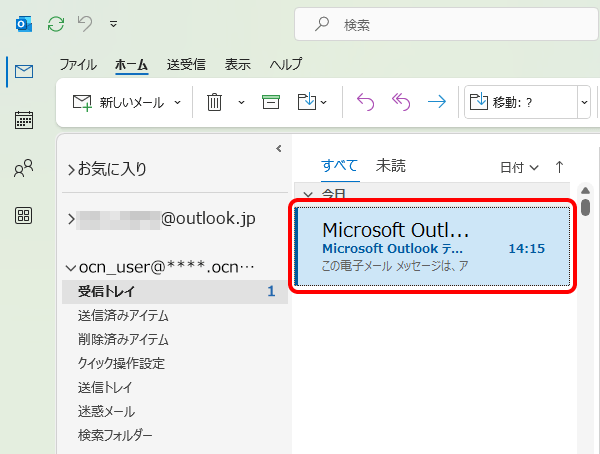Collapse the ocn_user account folder tree
Screen dimensions: 600x454
(70, 267)
